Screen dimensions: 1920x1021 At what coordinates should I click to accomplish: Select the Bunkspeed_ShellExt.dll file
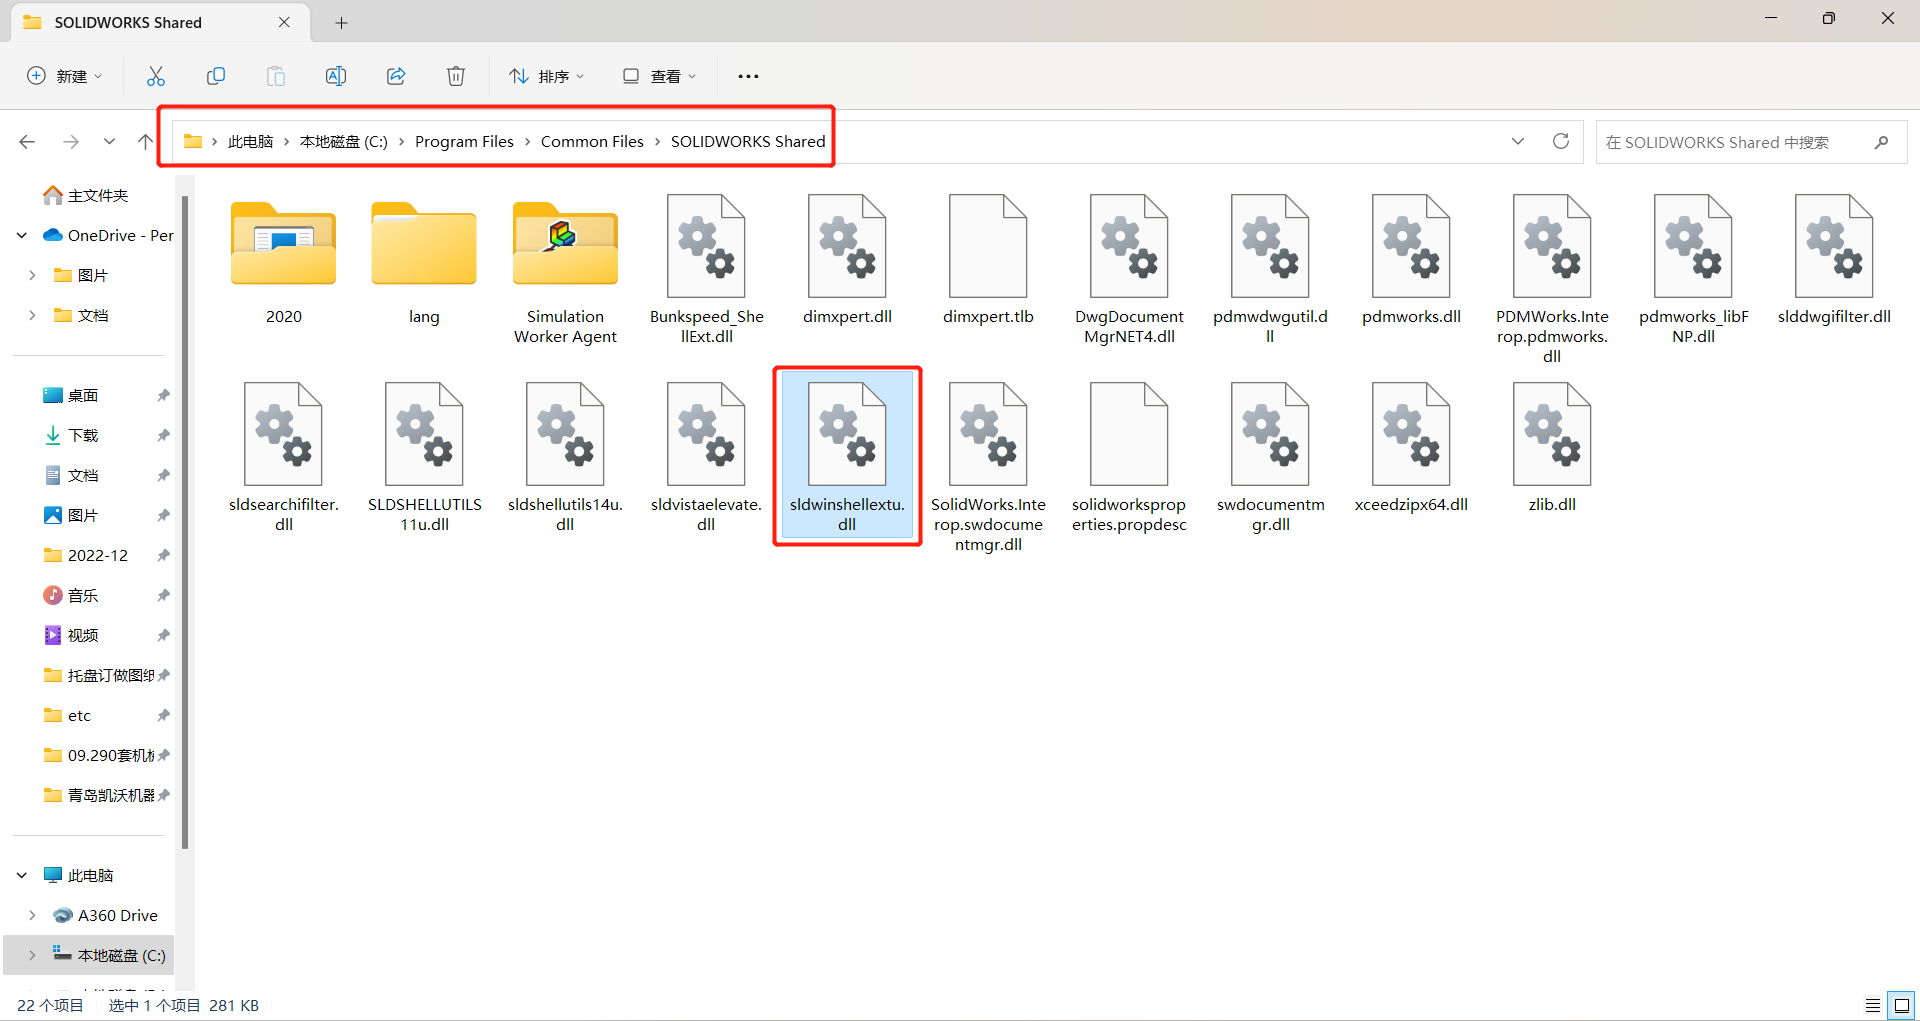[x=706, y=270]
